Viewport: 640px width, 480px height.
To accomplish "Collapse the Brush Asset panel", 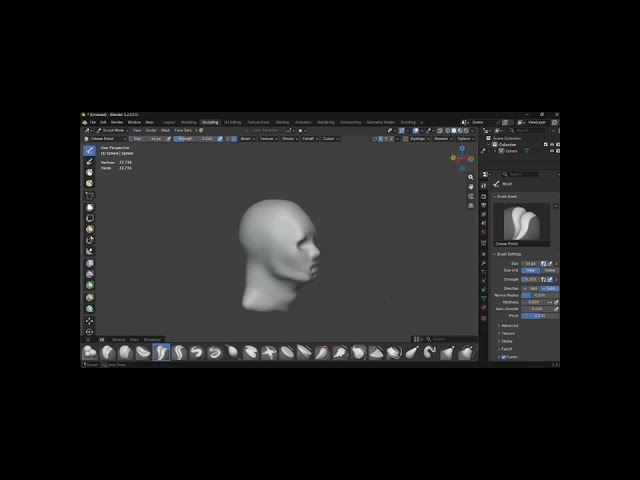I will tap(504, 197).
